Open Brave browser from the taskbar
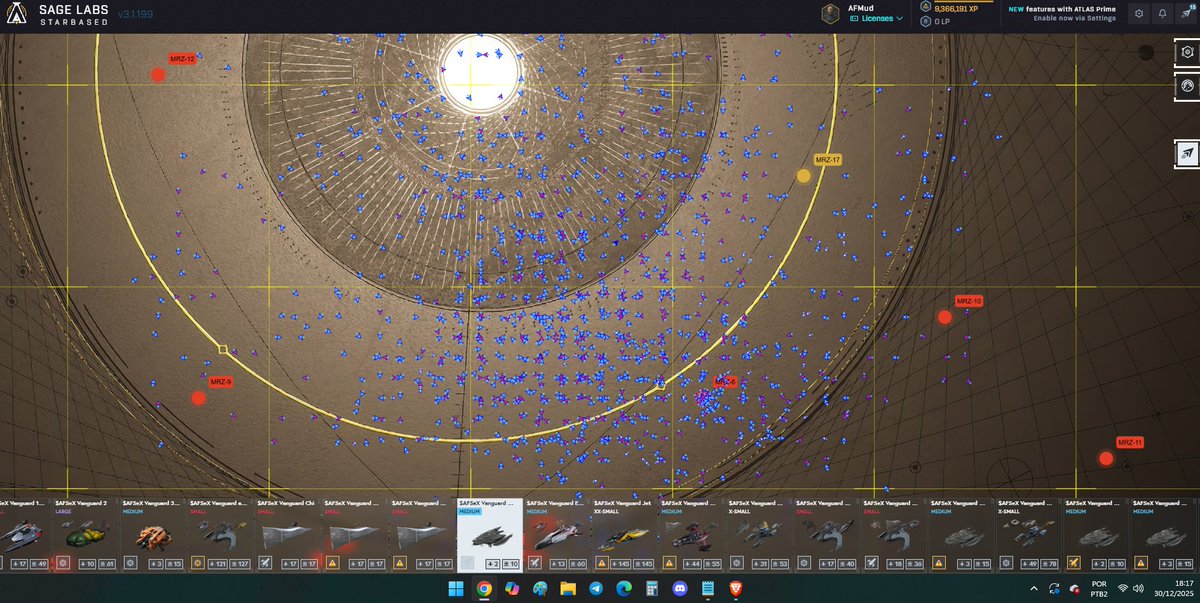Viewport: 1200px width, 603px height. (736, 588)
